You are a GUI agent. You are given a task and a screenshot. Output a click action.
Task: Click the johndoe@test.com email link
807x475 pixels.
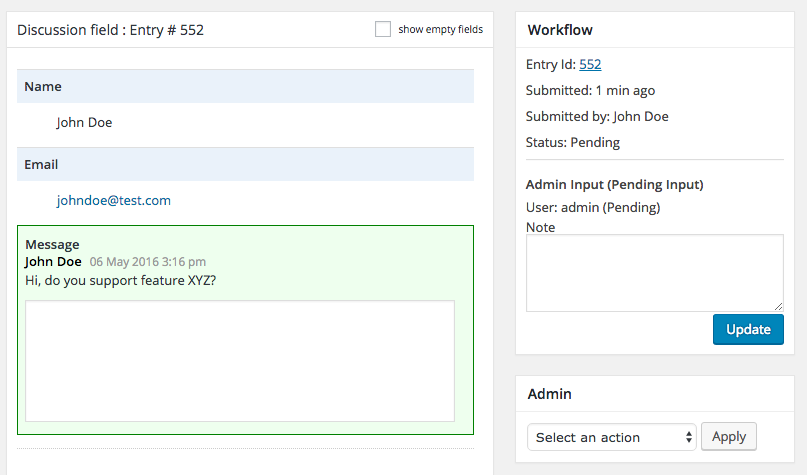(x=114, y=200)
